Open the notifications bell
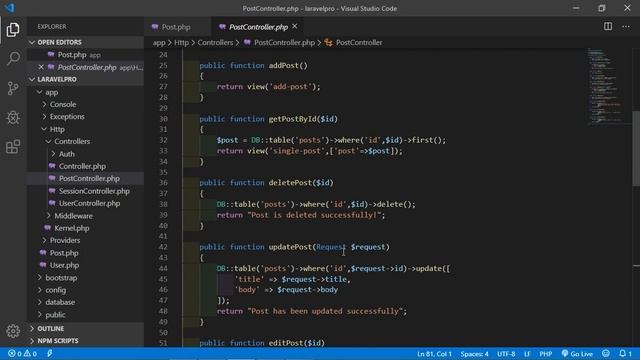The height and width of the screenshot is (360, 640). pyautogui.click(x=625, y=354)
